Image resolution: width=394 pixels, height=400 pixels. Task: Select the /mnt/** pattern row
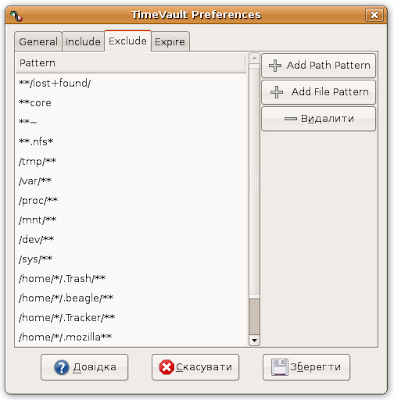[x=131, y=220]
